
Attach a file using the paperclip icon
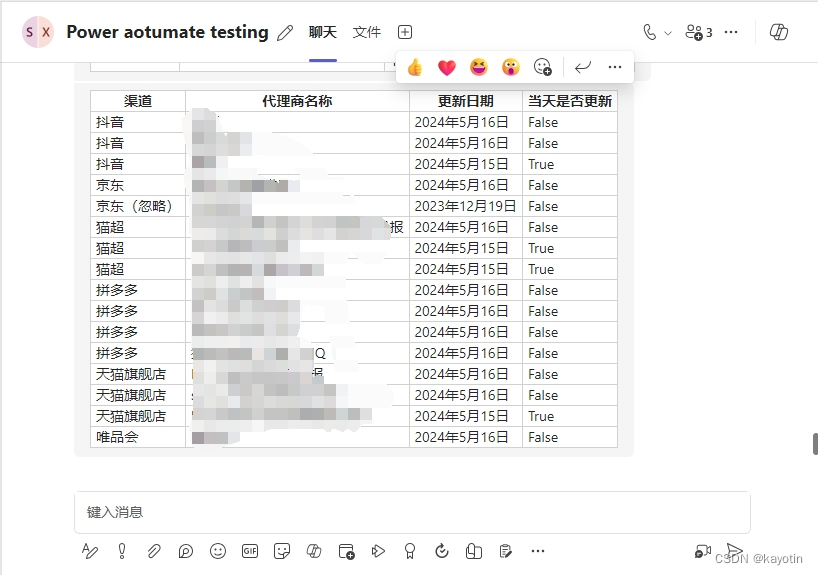[x=154, y=551]
